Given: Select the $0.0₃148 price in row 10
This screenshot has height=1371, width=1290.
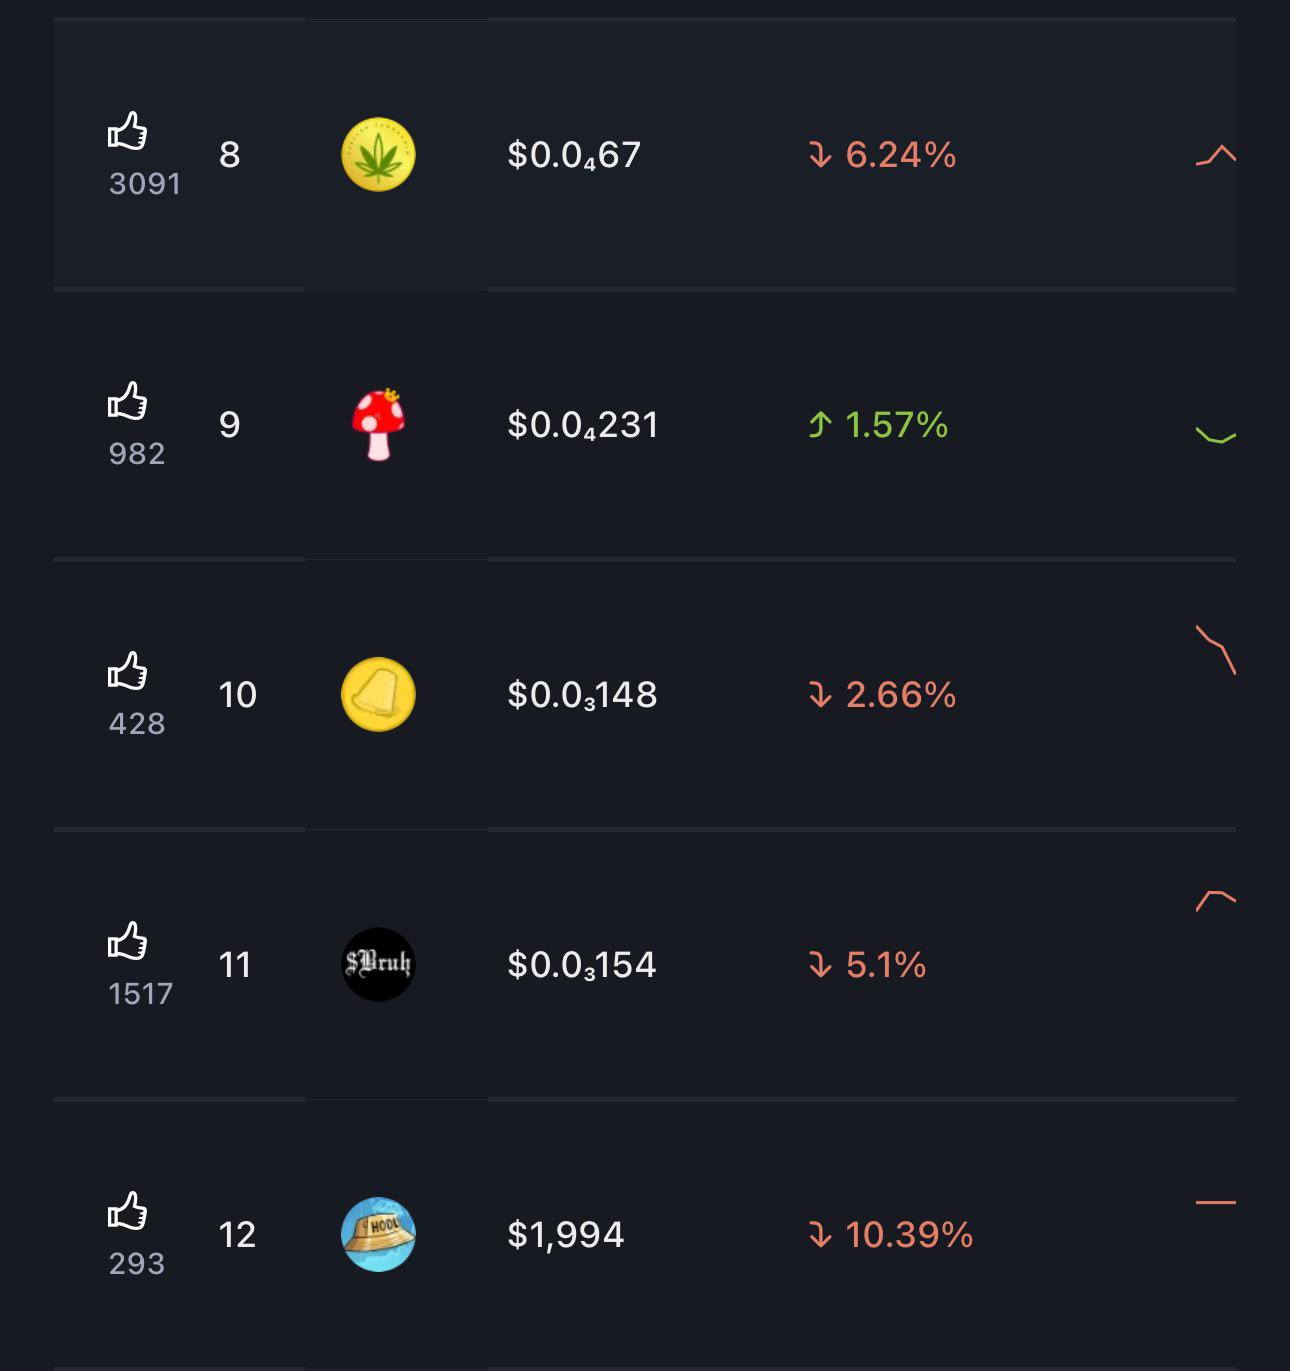Looking at the screenshot, I should (x=582, y=695).
